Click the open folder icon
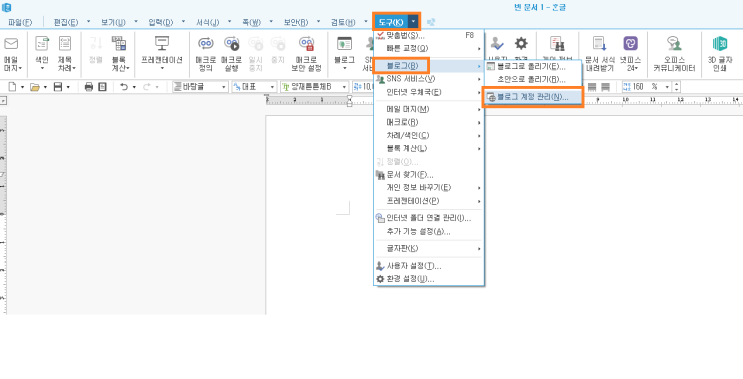 (x=35, y=87)
